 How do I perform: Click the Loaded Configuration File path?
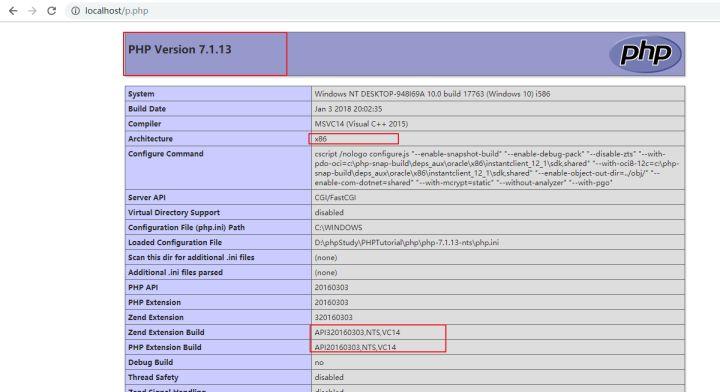(x=406, y=242)
